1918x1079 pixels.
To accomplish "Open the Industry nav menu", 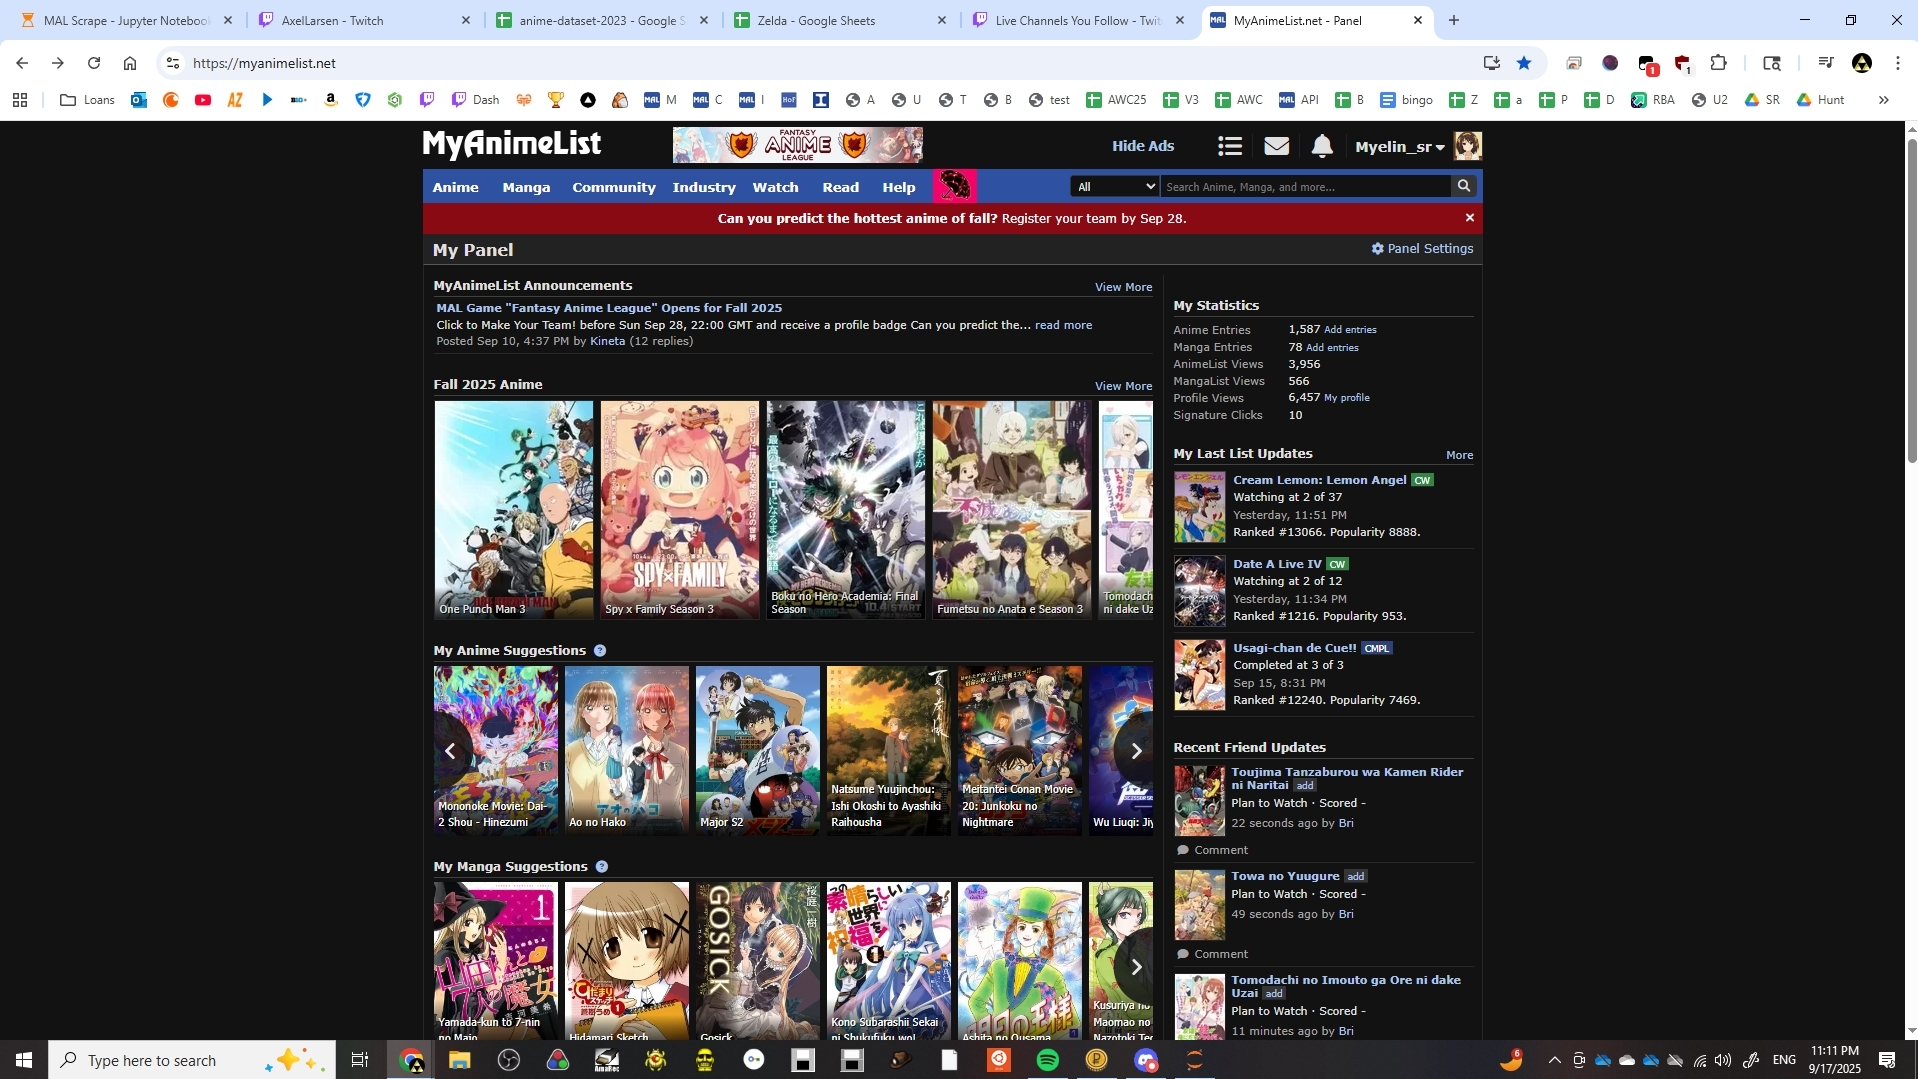I will click(x=704, y=187).
